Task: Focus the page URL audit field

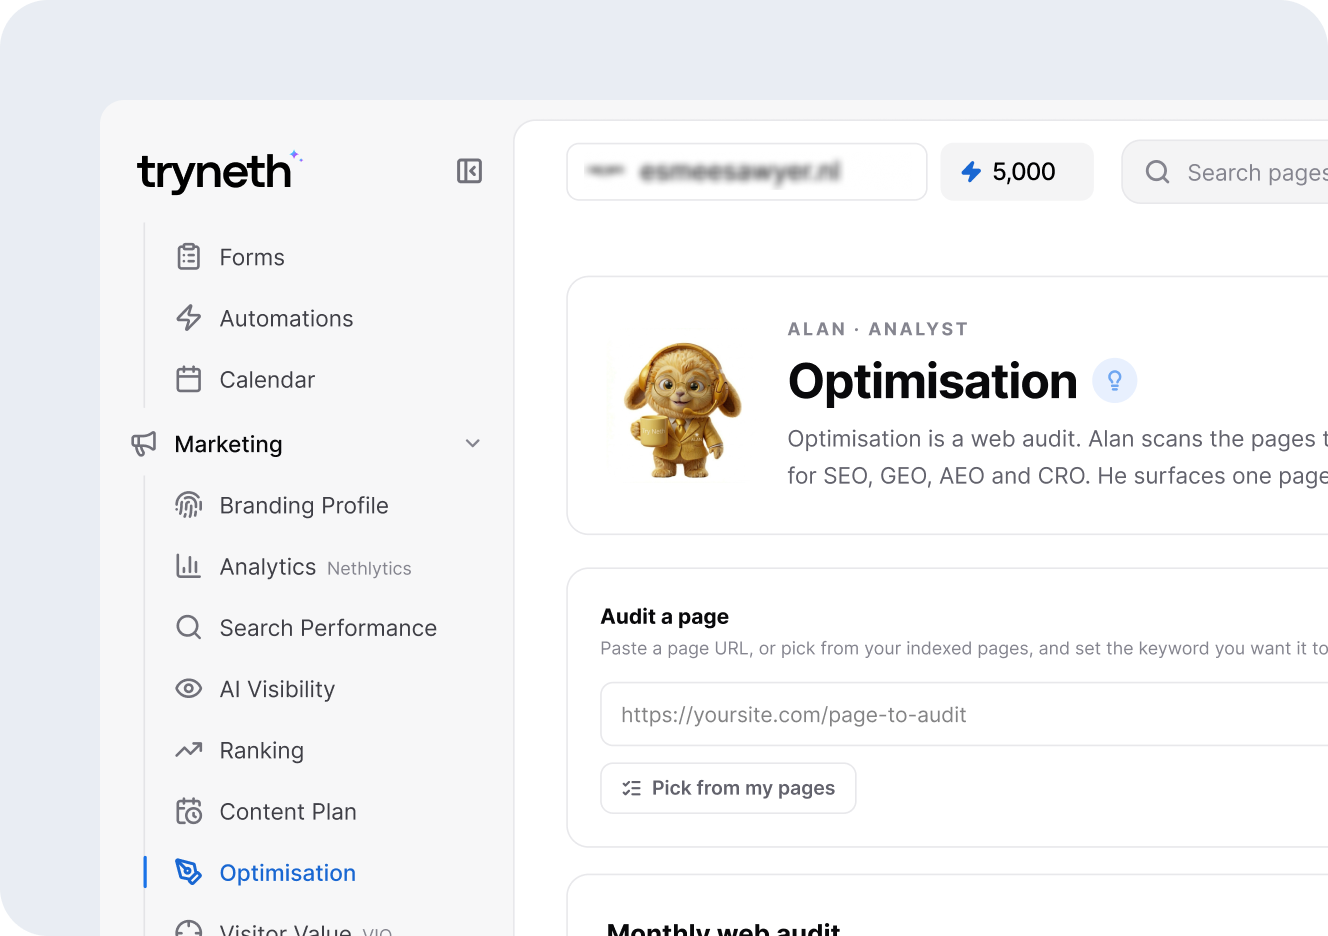Action: click(964, 714)
